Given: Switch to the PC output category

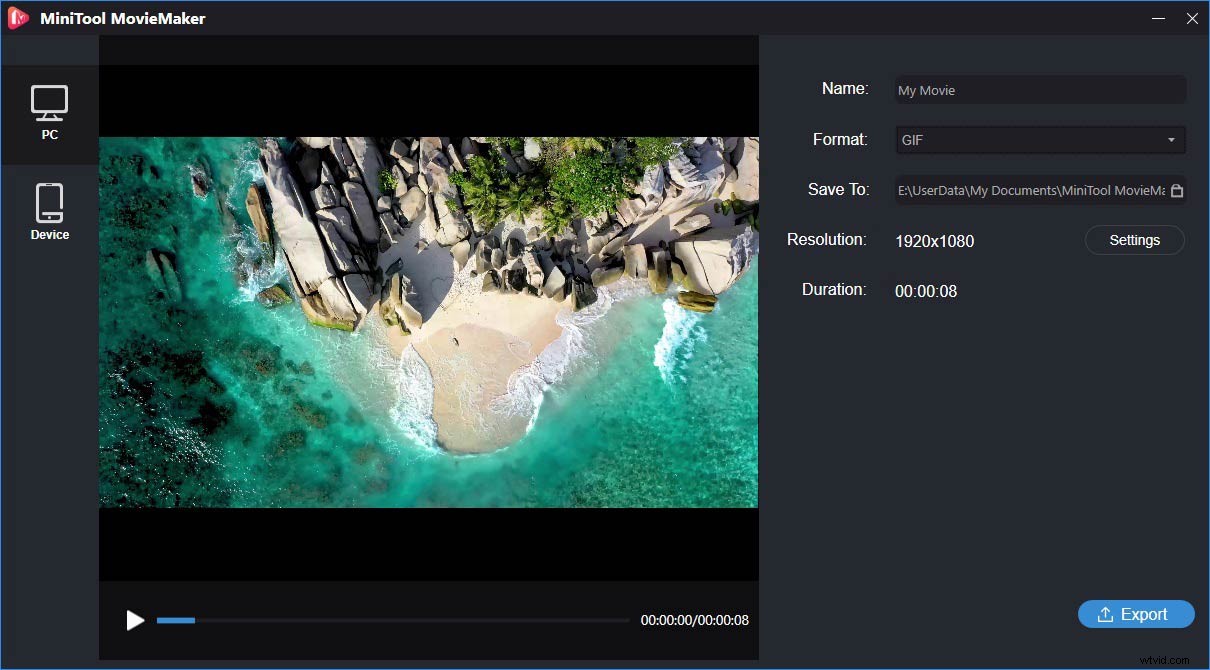Looking at the screenshot, I should [50, 113].
